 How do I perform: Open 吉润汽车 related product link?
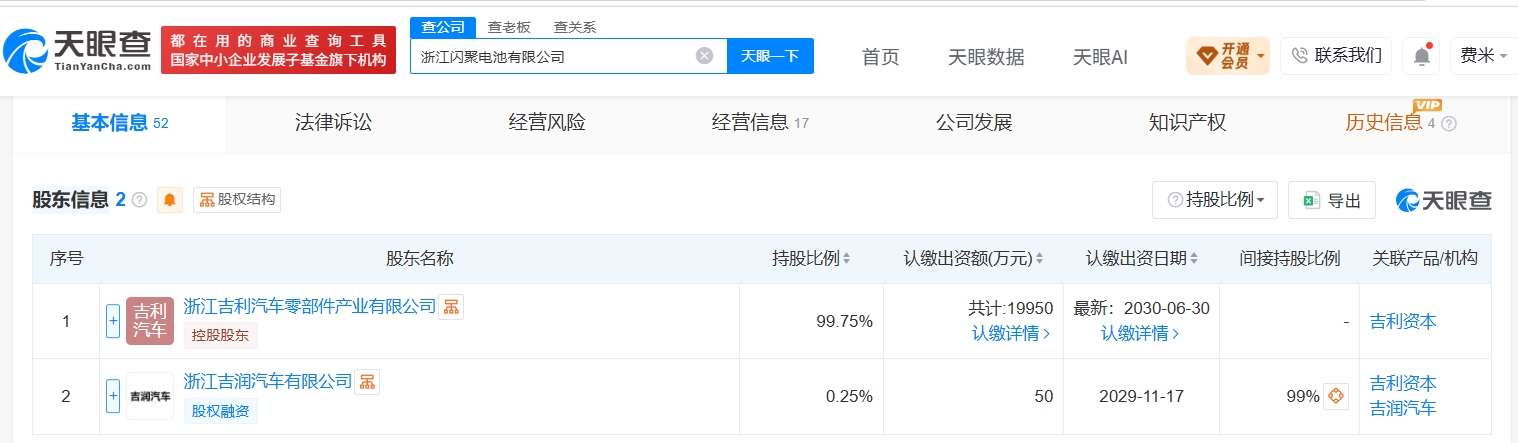tap(1403, 408)
